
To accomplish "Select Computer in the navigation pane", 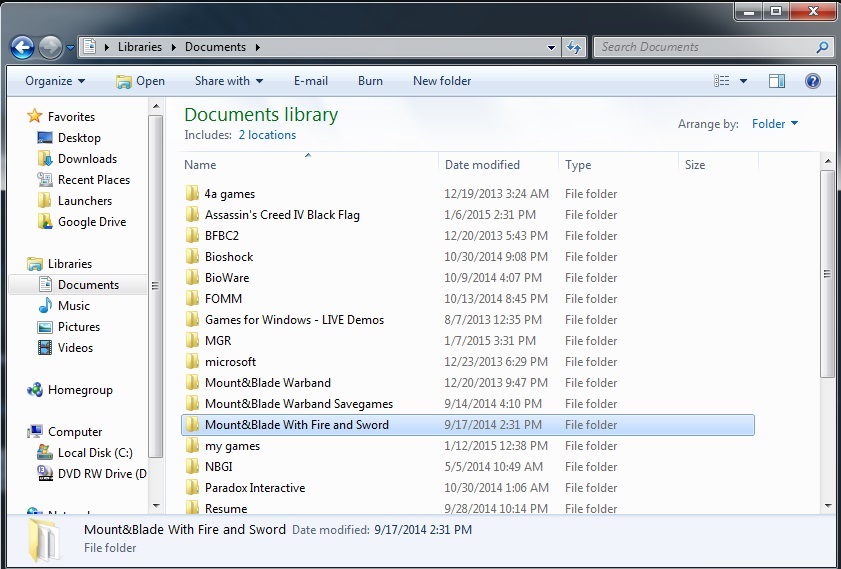I will click(x=64, y=432).
